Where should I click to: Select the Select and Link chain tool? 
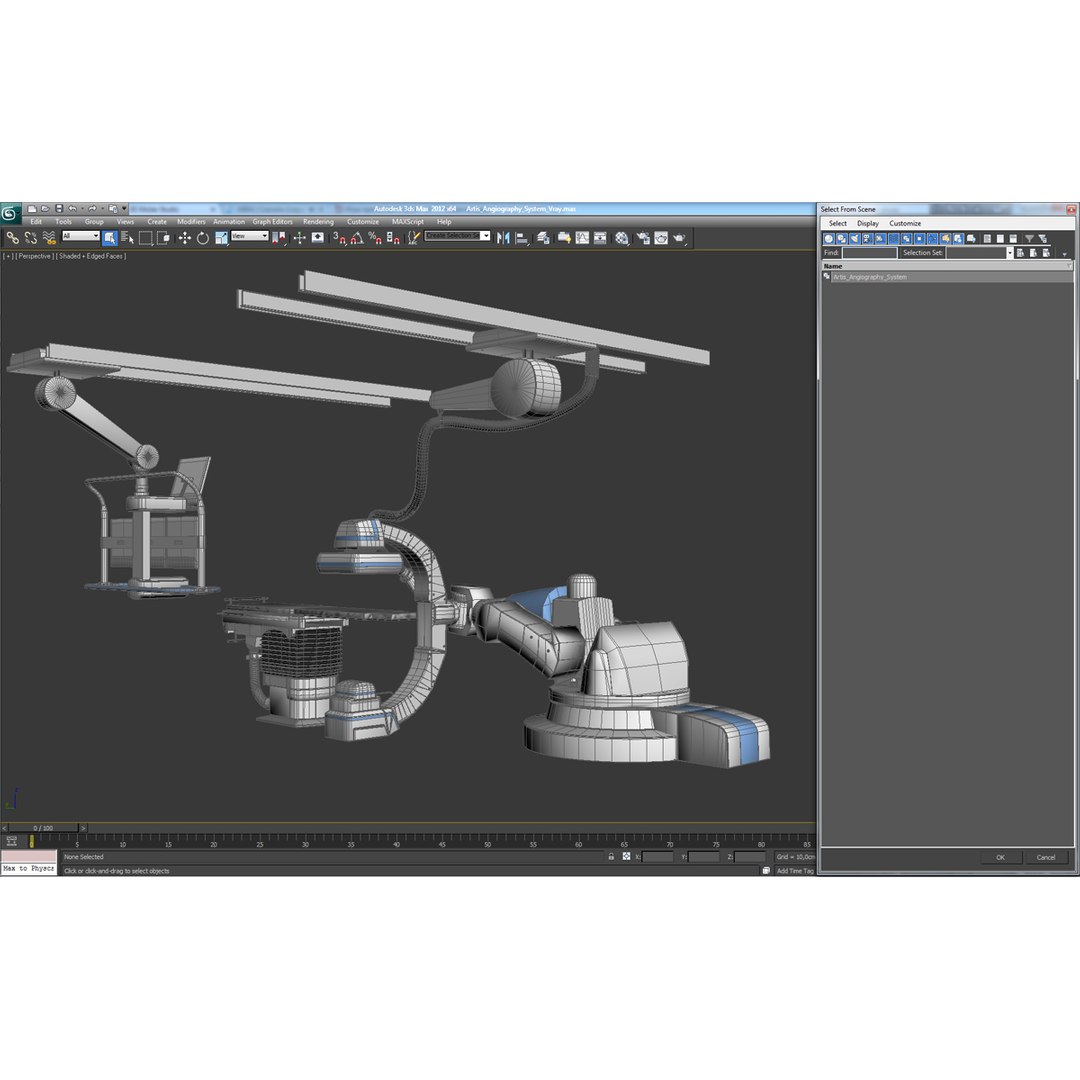(x=12, y=238)
